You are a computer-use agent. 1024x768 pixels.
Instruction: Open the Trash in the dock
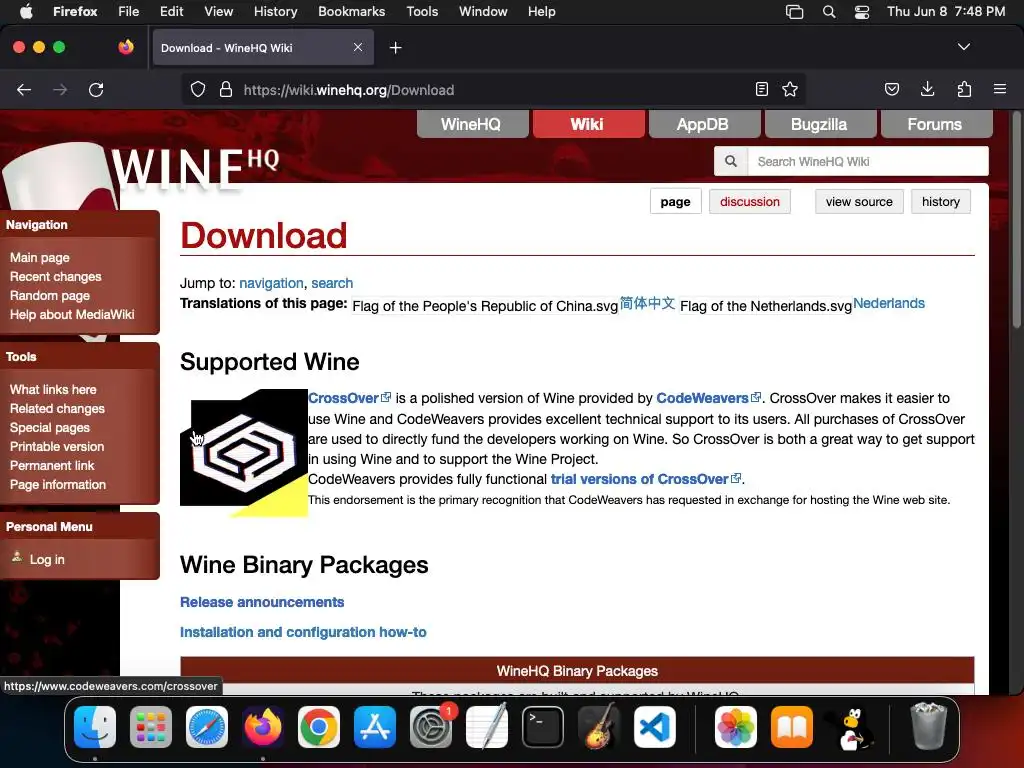coord(928,727)
